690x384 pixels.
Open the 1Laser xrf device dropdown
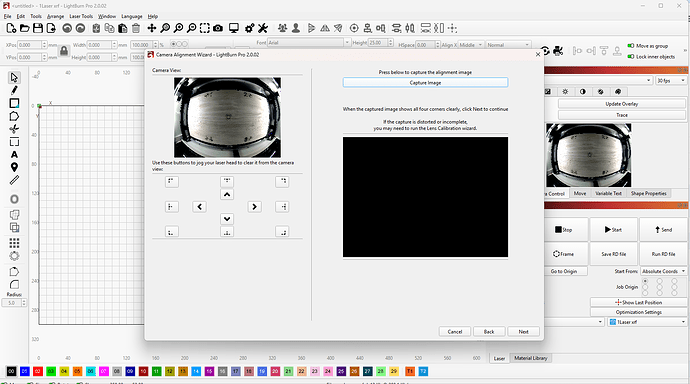click(x=647, y=322)
